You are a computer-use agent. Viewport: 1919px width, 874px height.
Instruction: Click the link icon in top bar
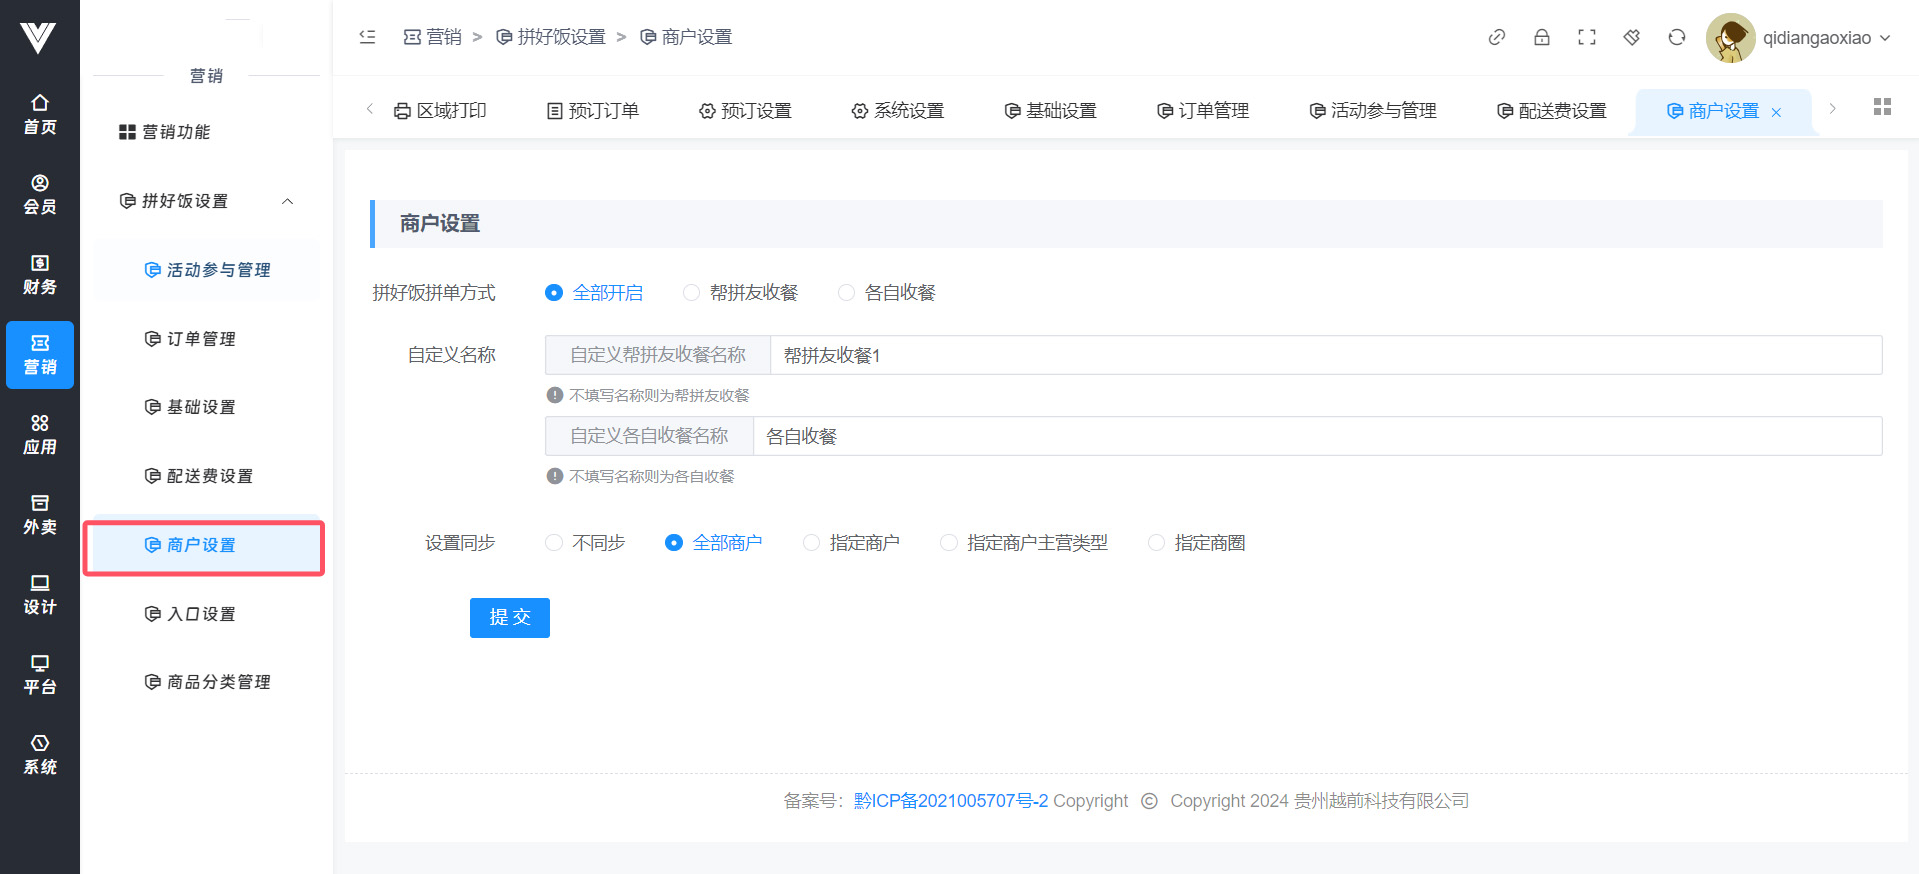pyautogui.click(x=1496, y=37)
